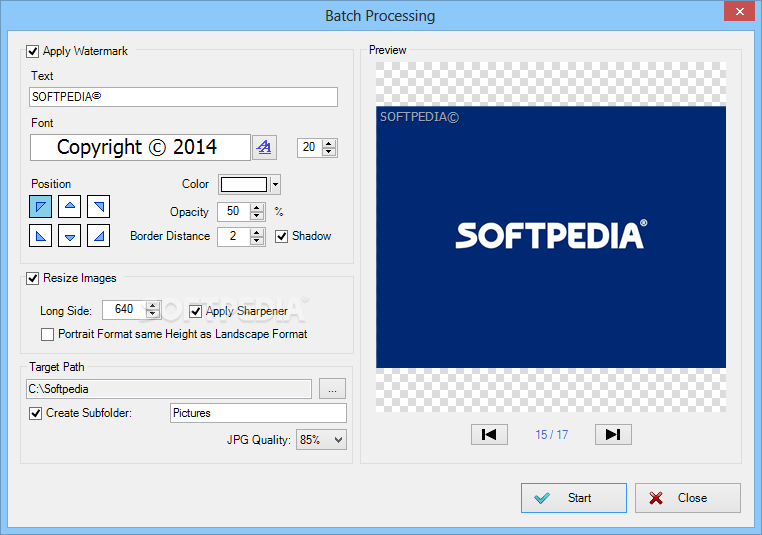
Task: Click the font preview Copyright © 2014
Action: pyautogui.click(x=140, y=147)
